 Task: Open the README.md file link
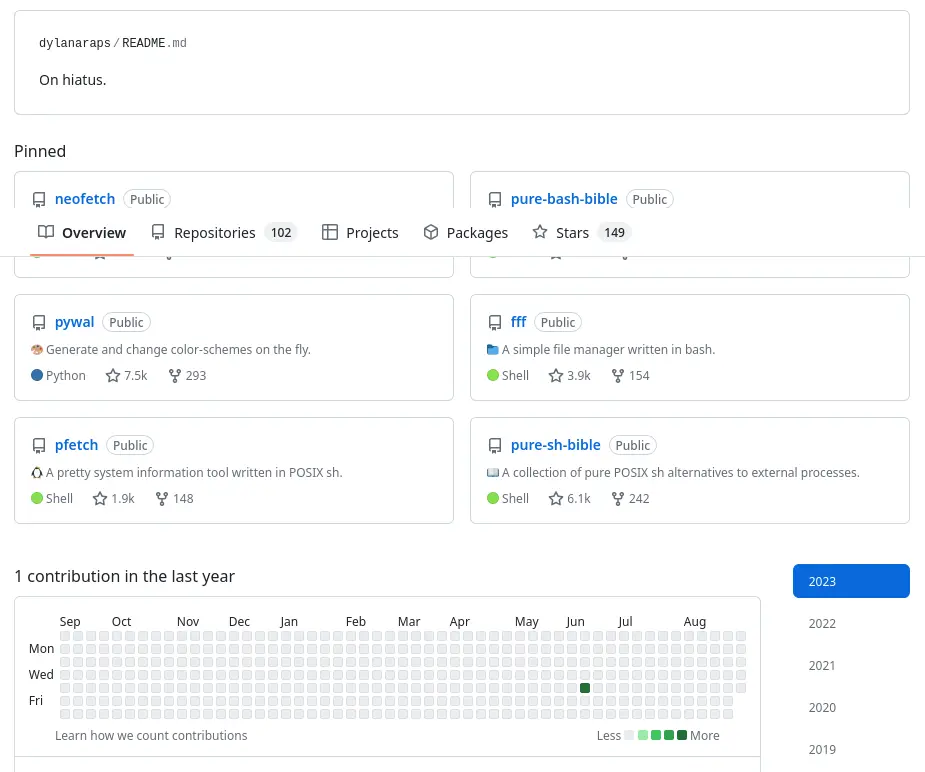(154, 43)
